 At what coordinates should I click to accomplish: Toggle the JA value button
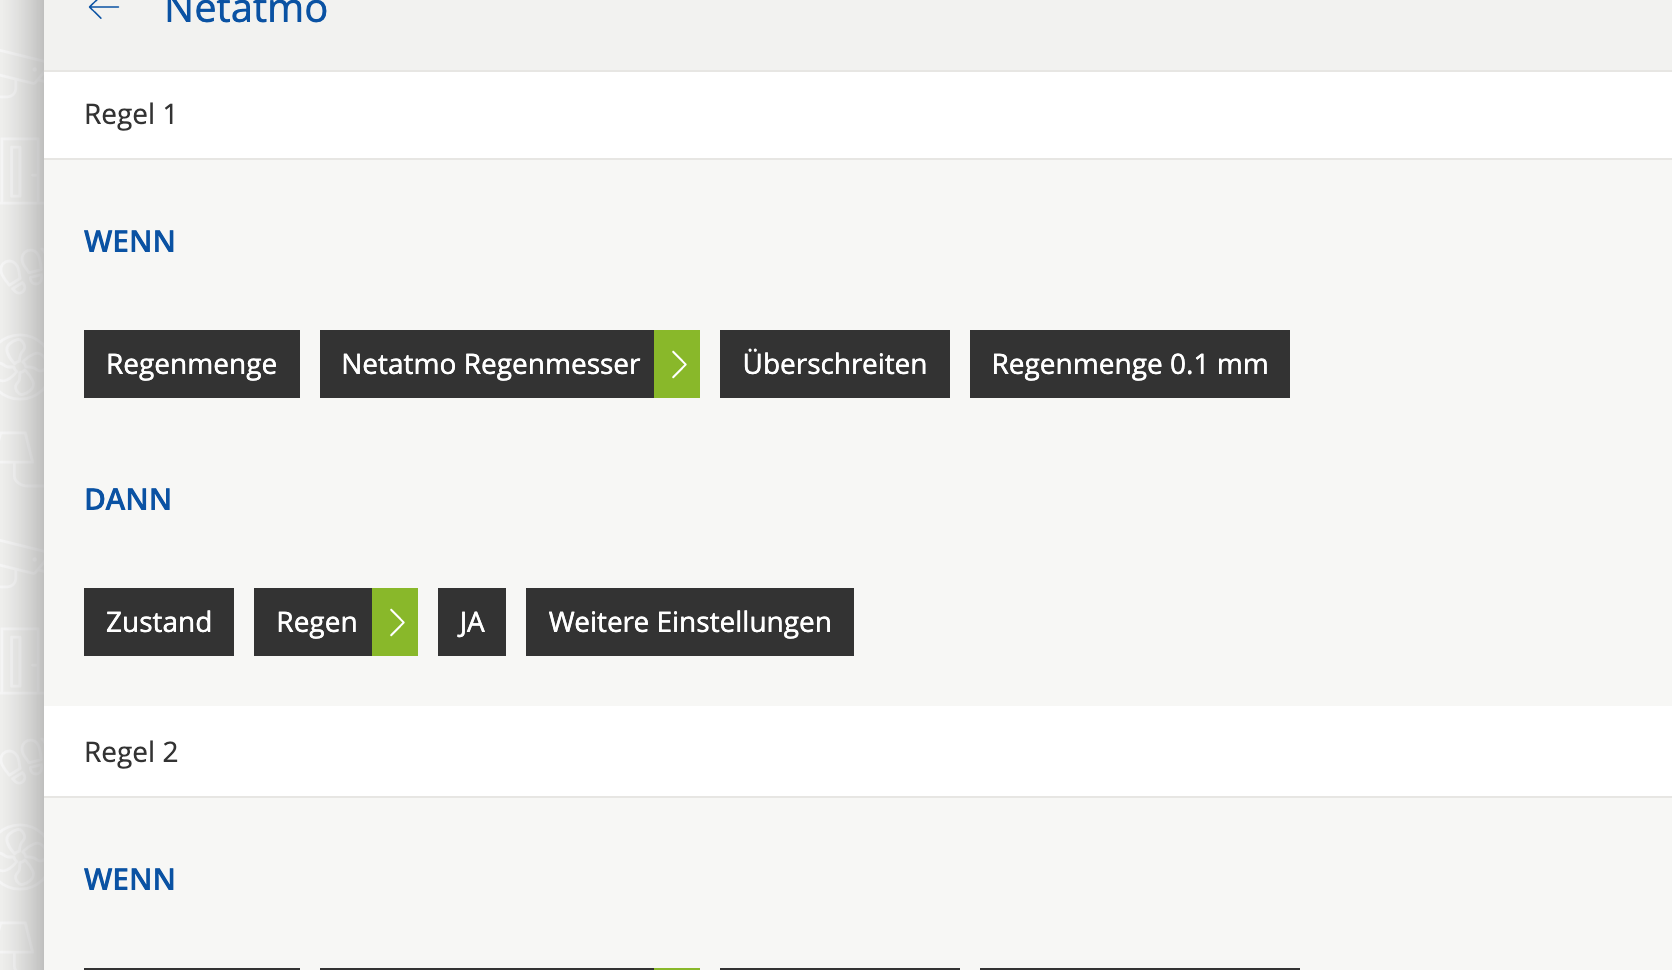pyautogui.click(x=472, y=622)
